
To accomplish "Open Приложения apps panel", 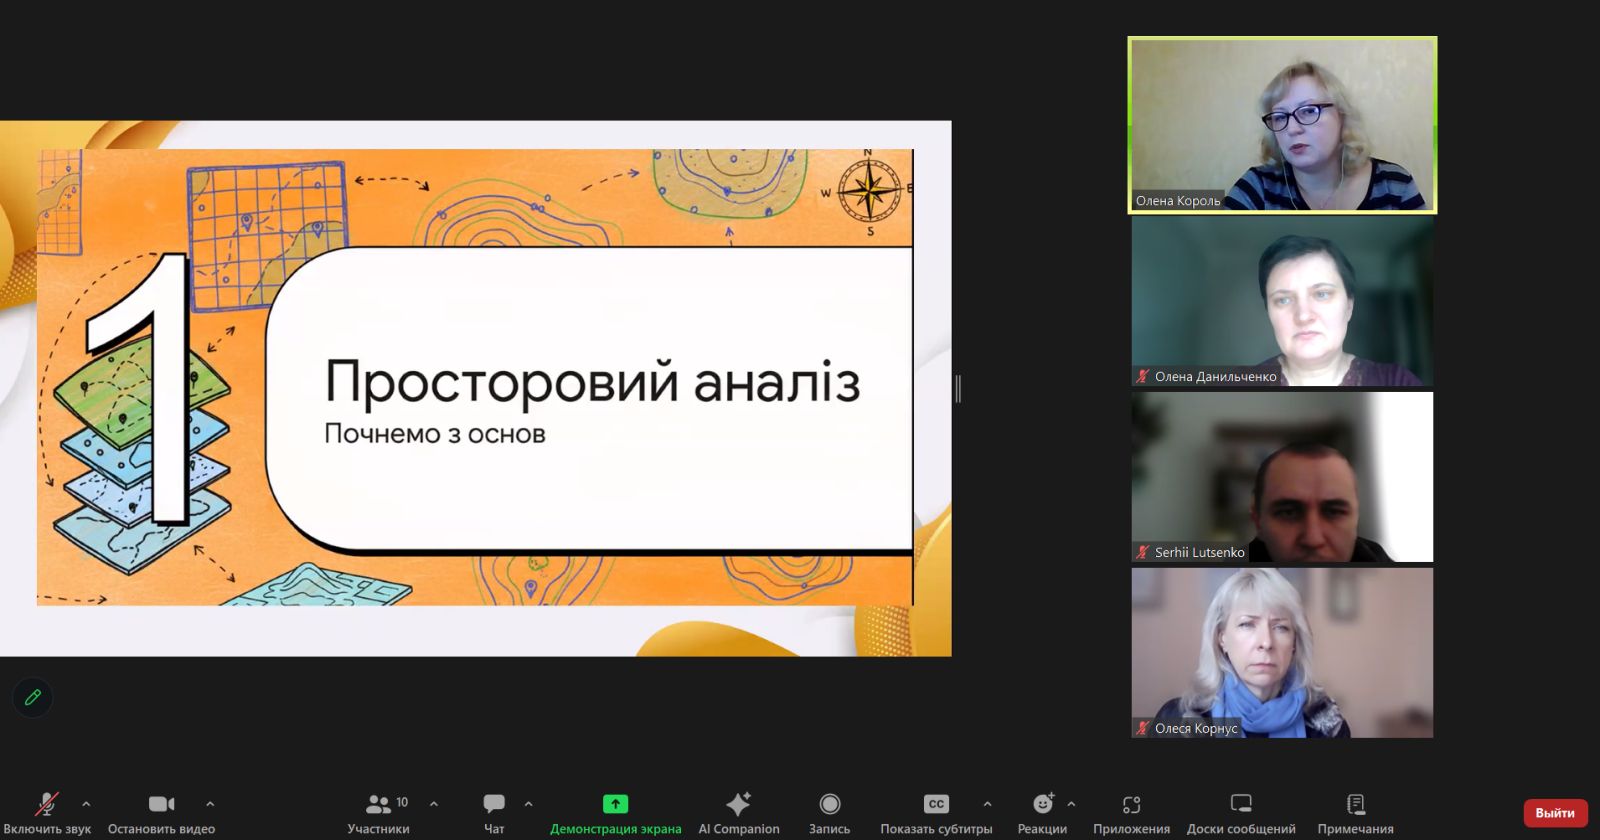I will tap(1131, 805).
